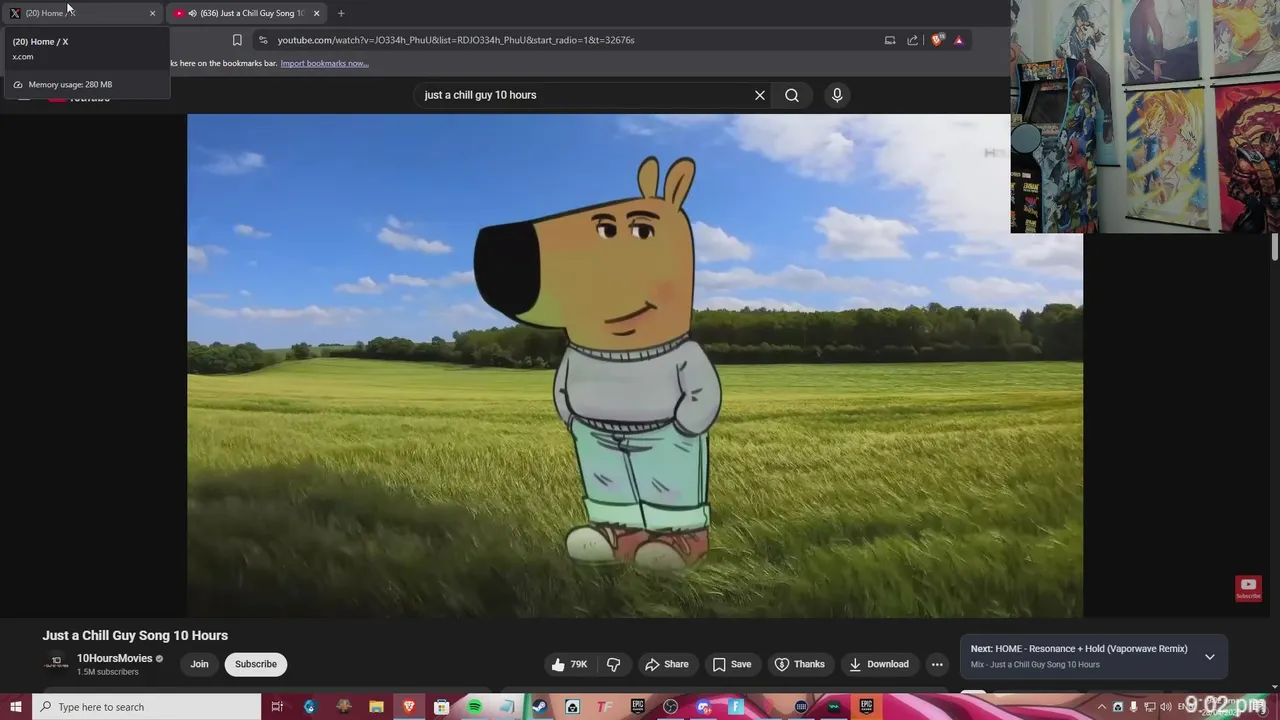Open the 10HoursMovies channel name link

(x=115, y=658)
